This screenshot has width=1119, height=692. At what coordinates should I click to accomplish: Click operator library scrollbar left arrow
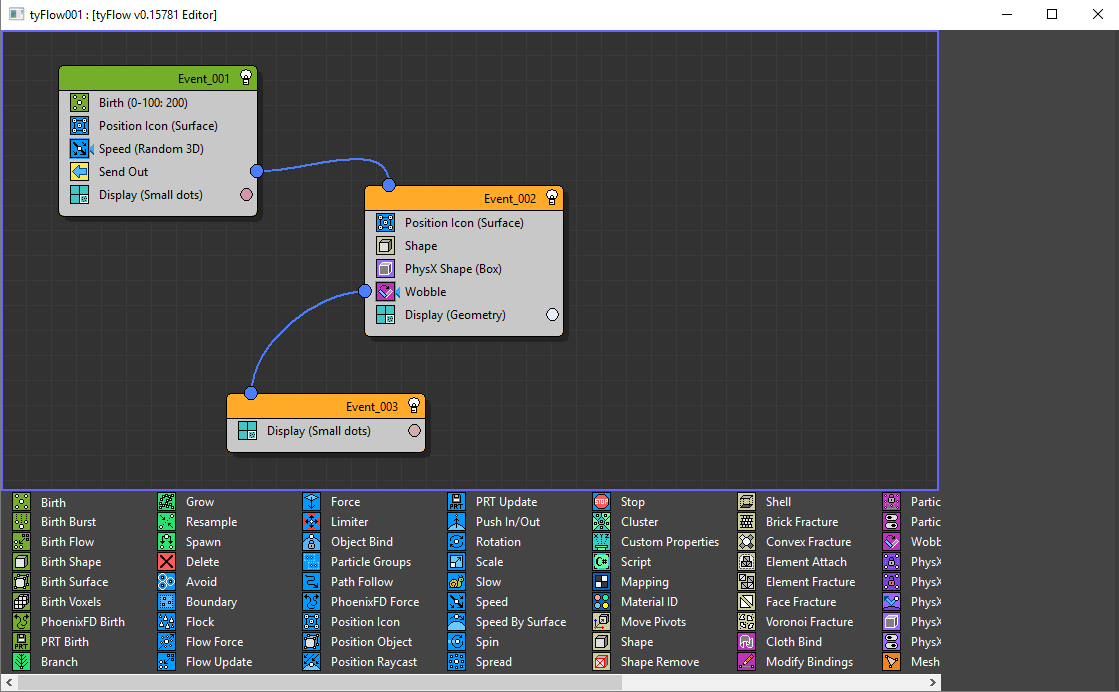coord(10,683)
